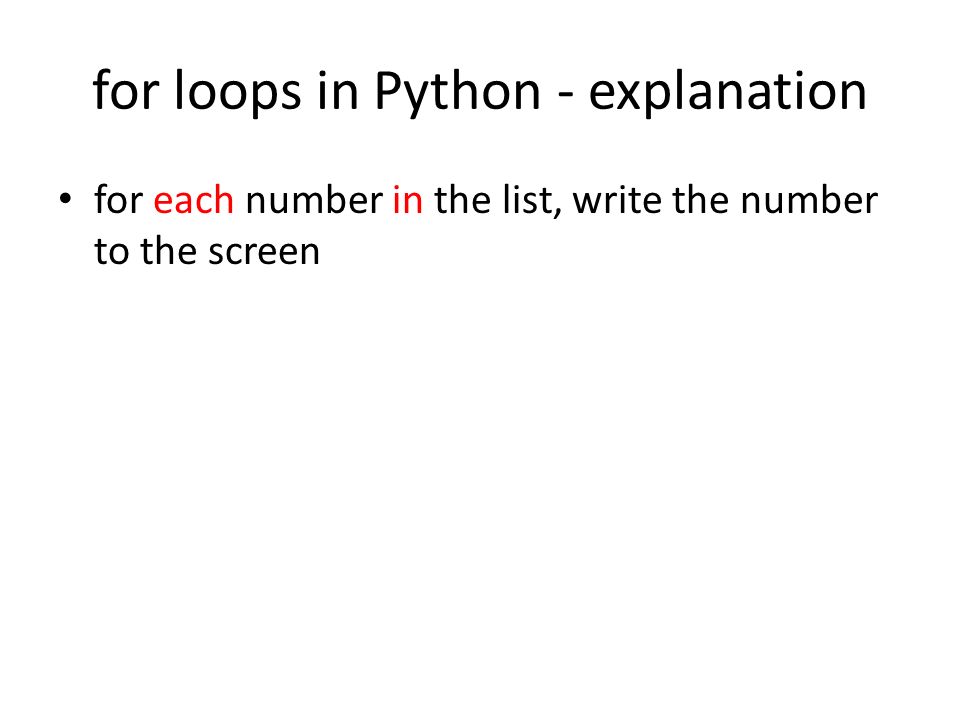
Task: Click the dash in the title
Action: 566,97
